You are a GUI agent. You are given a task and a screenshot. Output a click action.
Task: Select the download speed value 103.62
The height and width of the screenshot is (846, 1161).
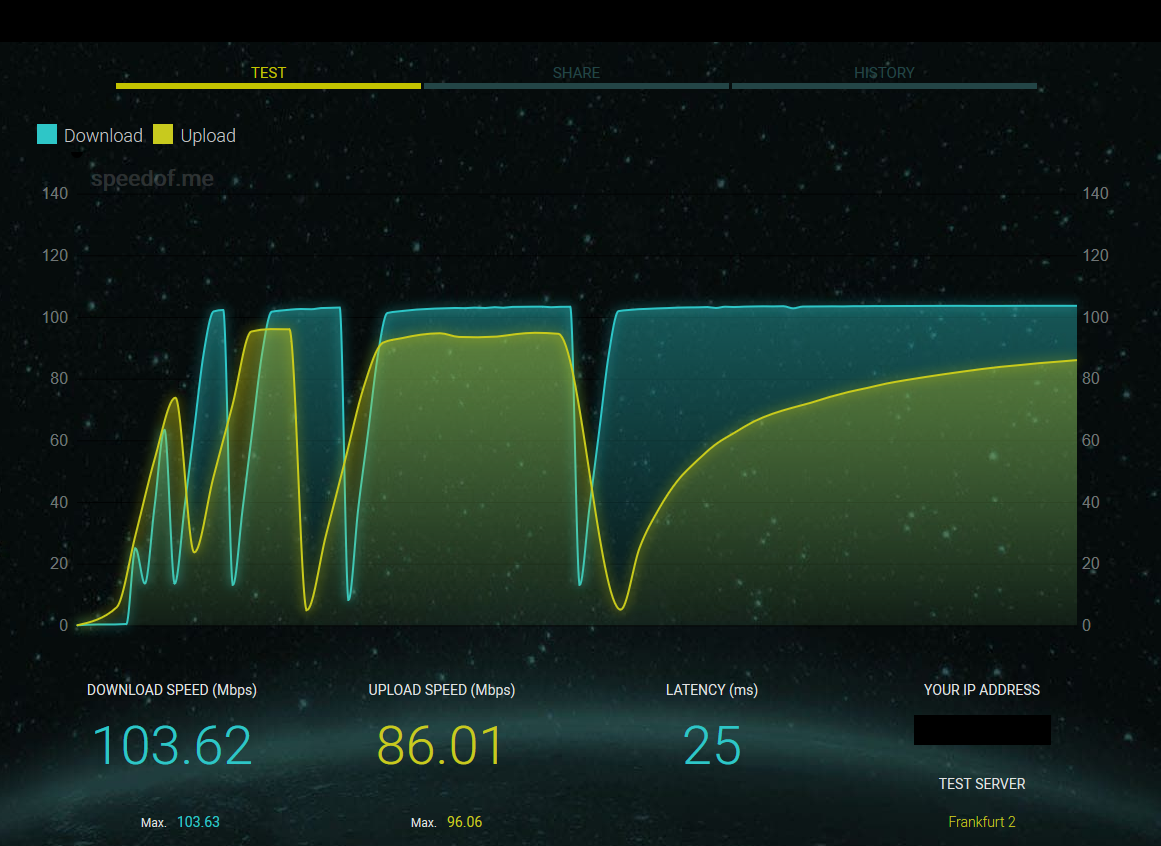173,745
